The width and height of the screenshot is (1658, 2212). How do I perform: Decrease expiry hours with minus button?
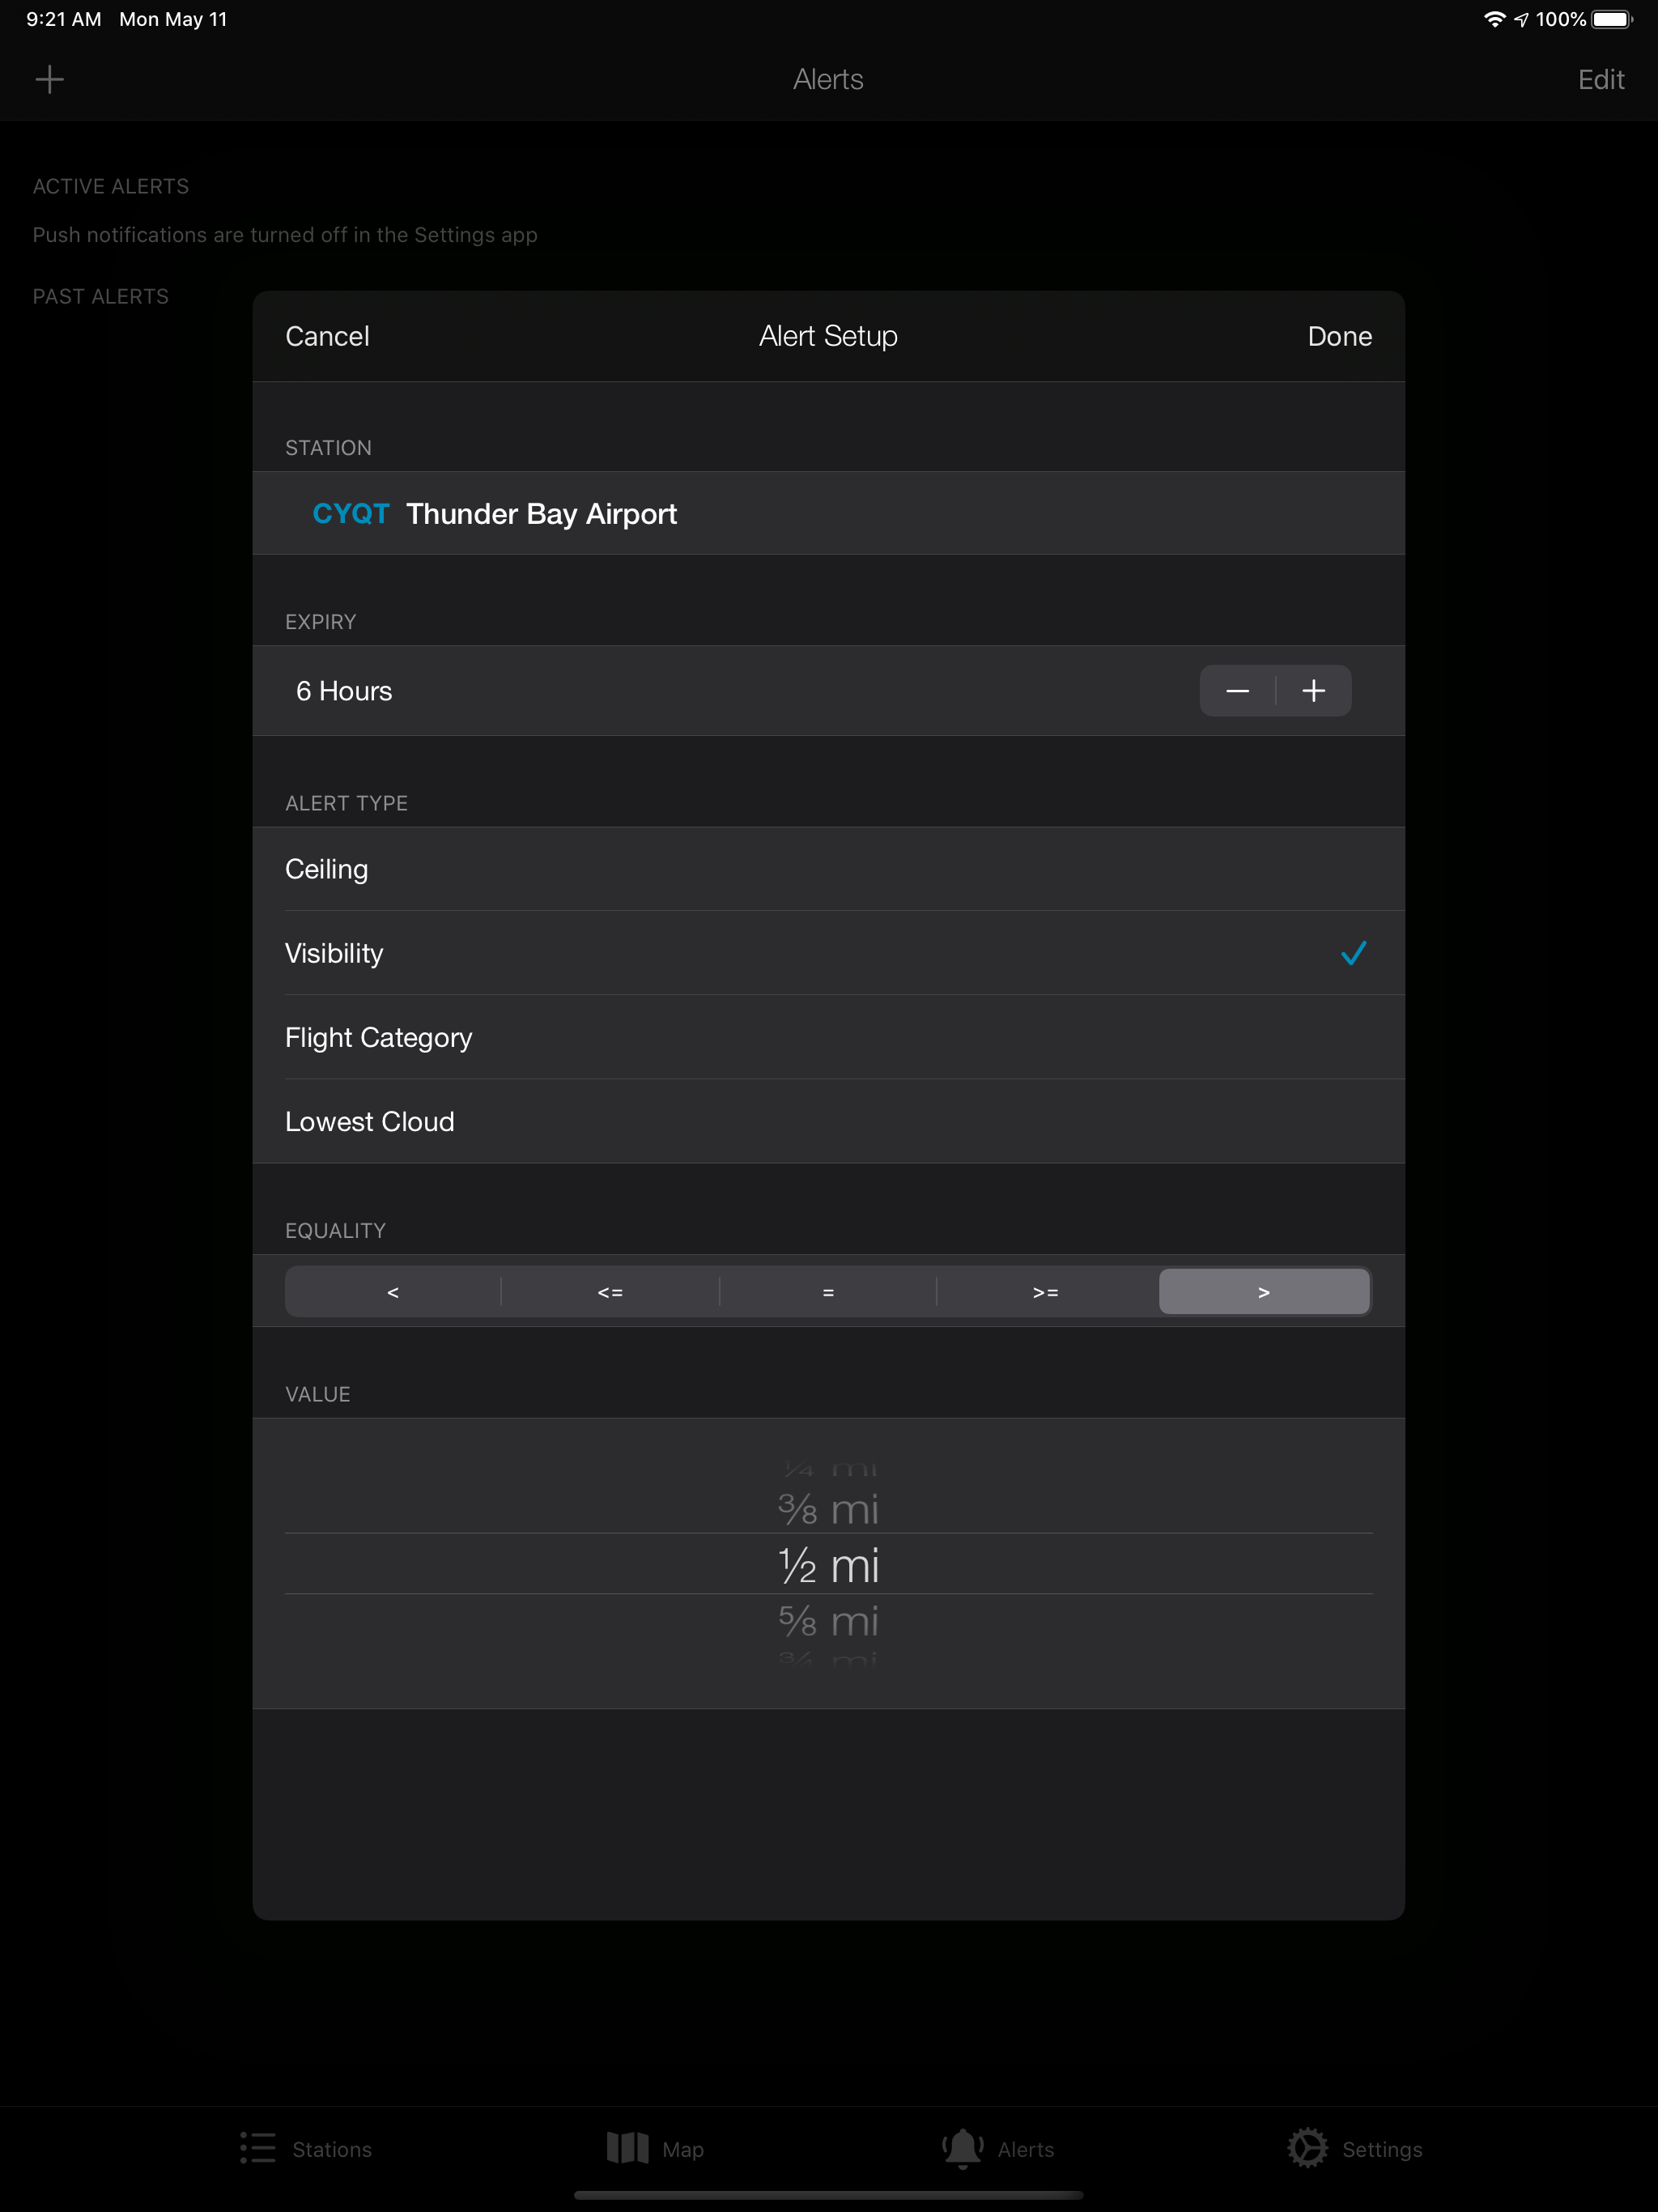click(1237, 690)
